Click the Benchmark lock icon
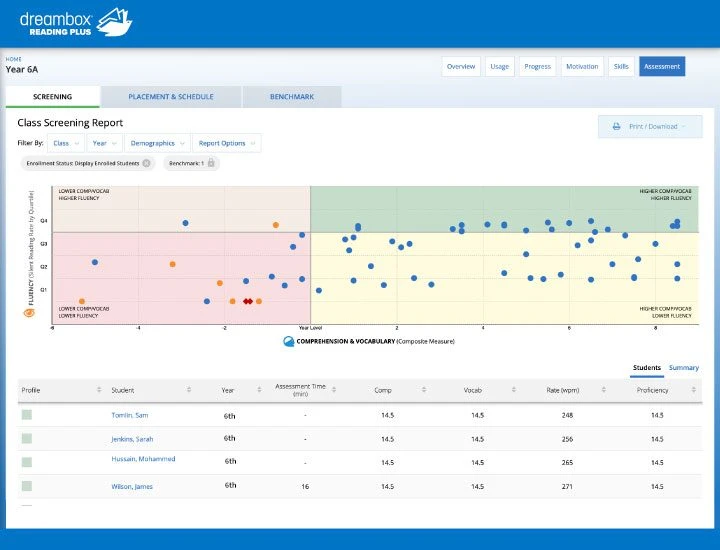This screenshot has height=550, width=720. click(211, 163)
